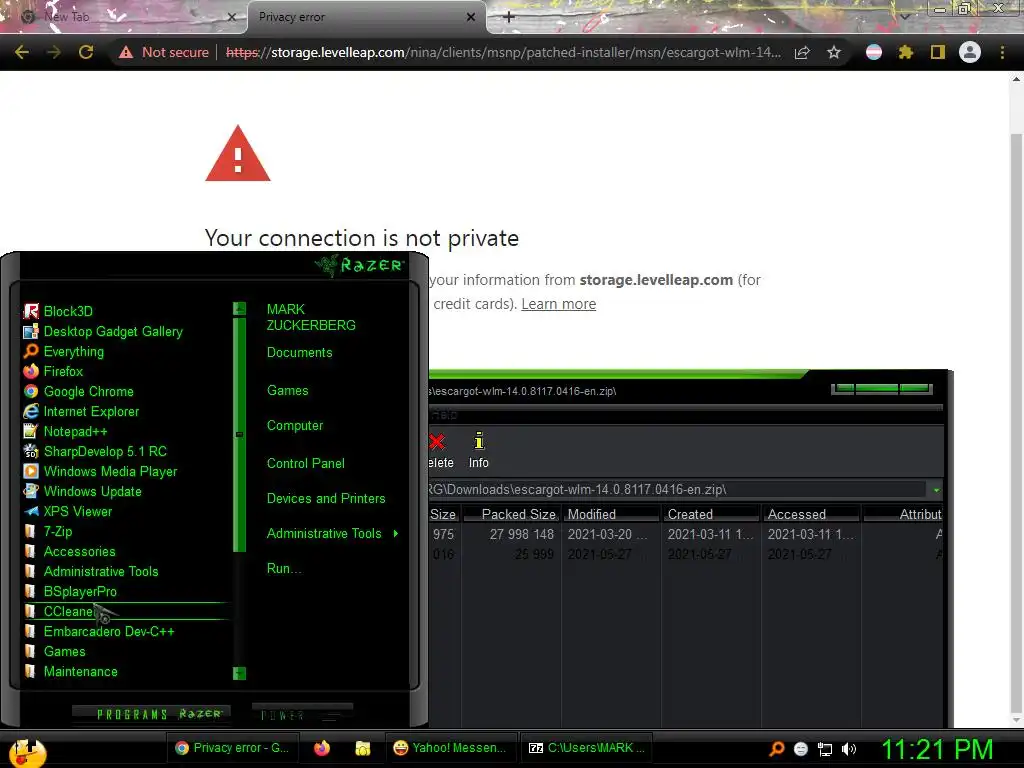Image resolution: width=1024 pixels, height=768 pixels.
Task: Open the 7-Zip C:\Users\MARK taskbar item
Action: coord(586,748)
